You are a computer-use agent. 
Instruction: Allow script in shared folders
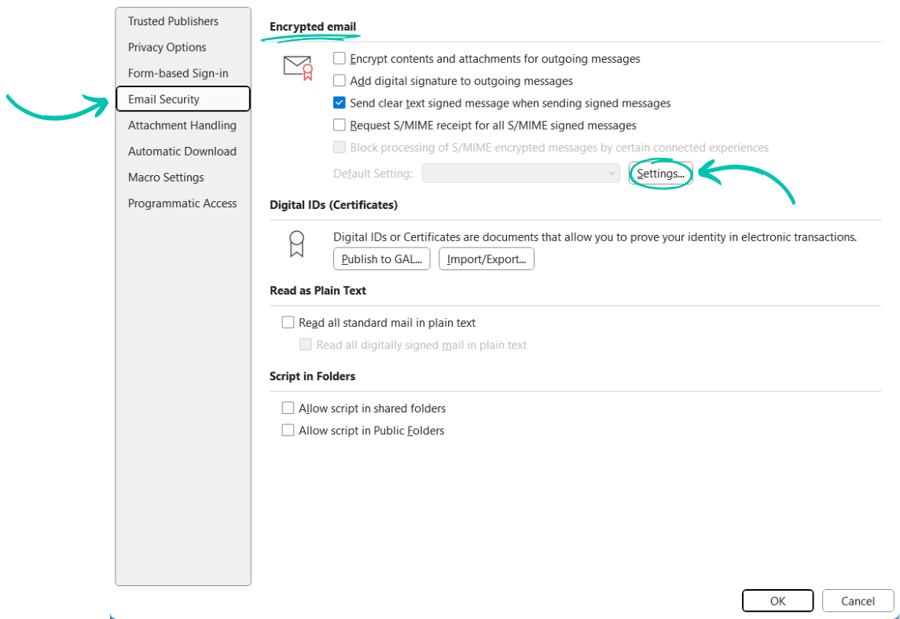[x=288, y=408]
